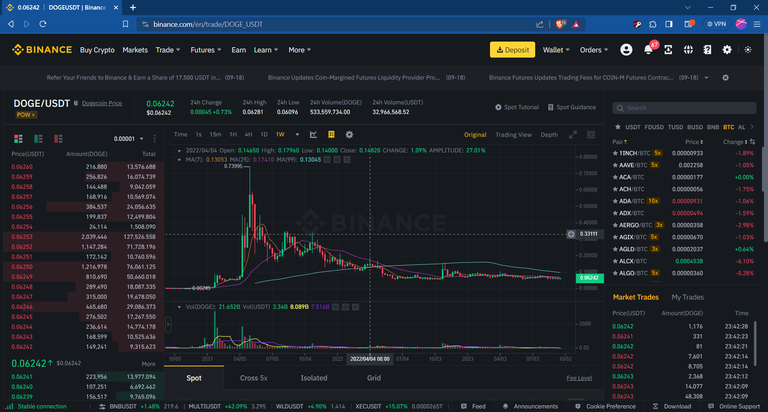This screenshot has height=412, width=768.
Task: Select the 1D chart interval
Action: click(x=264, y=134)
